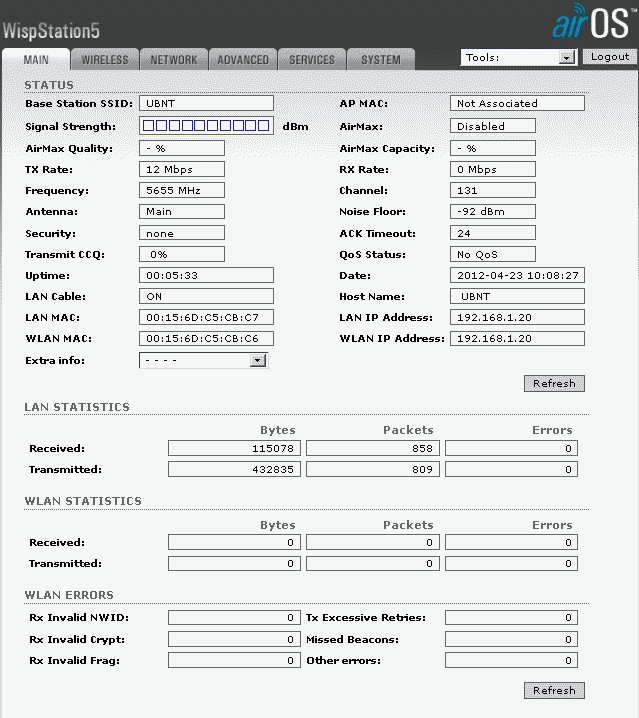Click the WLAN MAC 00:15:6D:C5:CB:C6 value
This screenshot has width=639, height=718.
pos(206,338)
